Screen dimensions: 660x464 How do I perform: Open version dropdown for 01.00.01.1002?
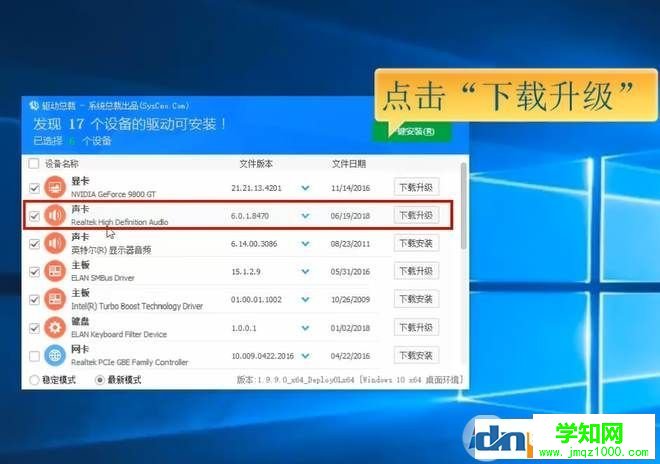tap(306, 300)
